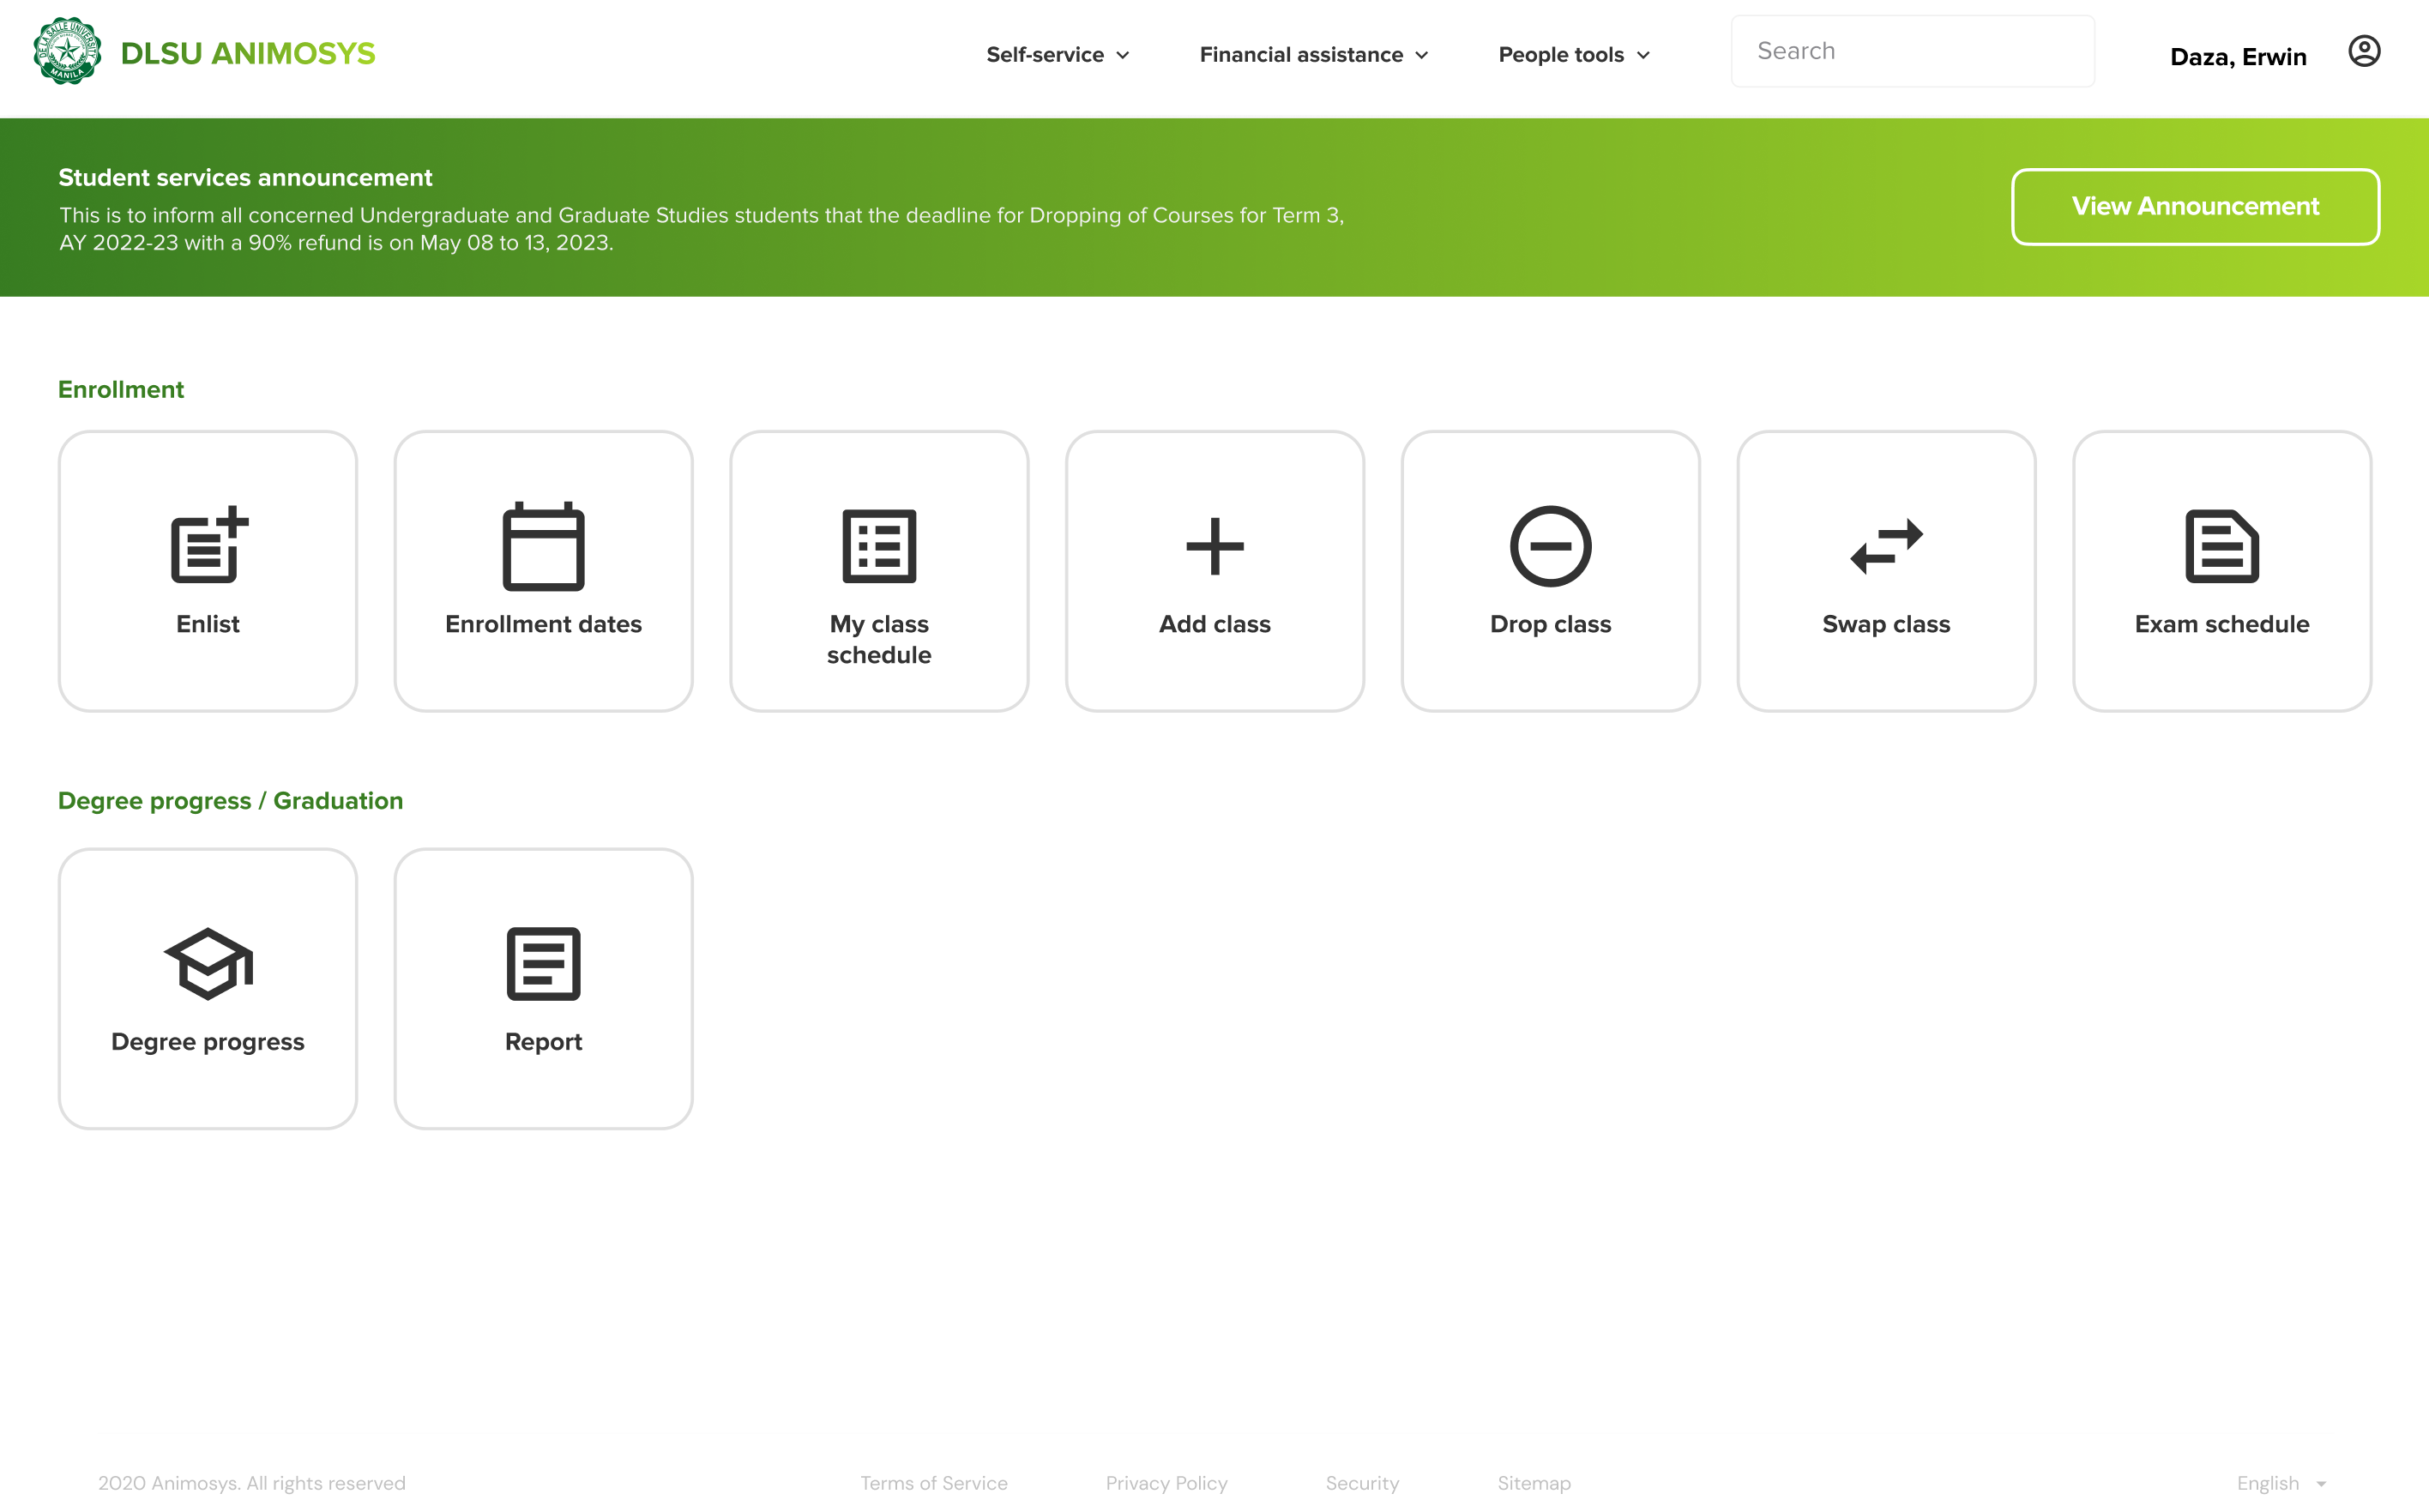This screenshot has width=2429, height=1512.
Task: Expand the Financial assistance dropdown
Action: click(x=1314, y=55)
